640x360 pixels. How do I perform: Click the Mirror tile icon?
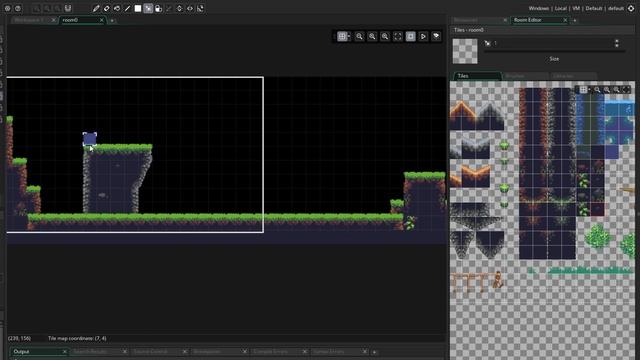(x=169, y=8)
